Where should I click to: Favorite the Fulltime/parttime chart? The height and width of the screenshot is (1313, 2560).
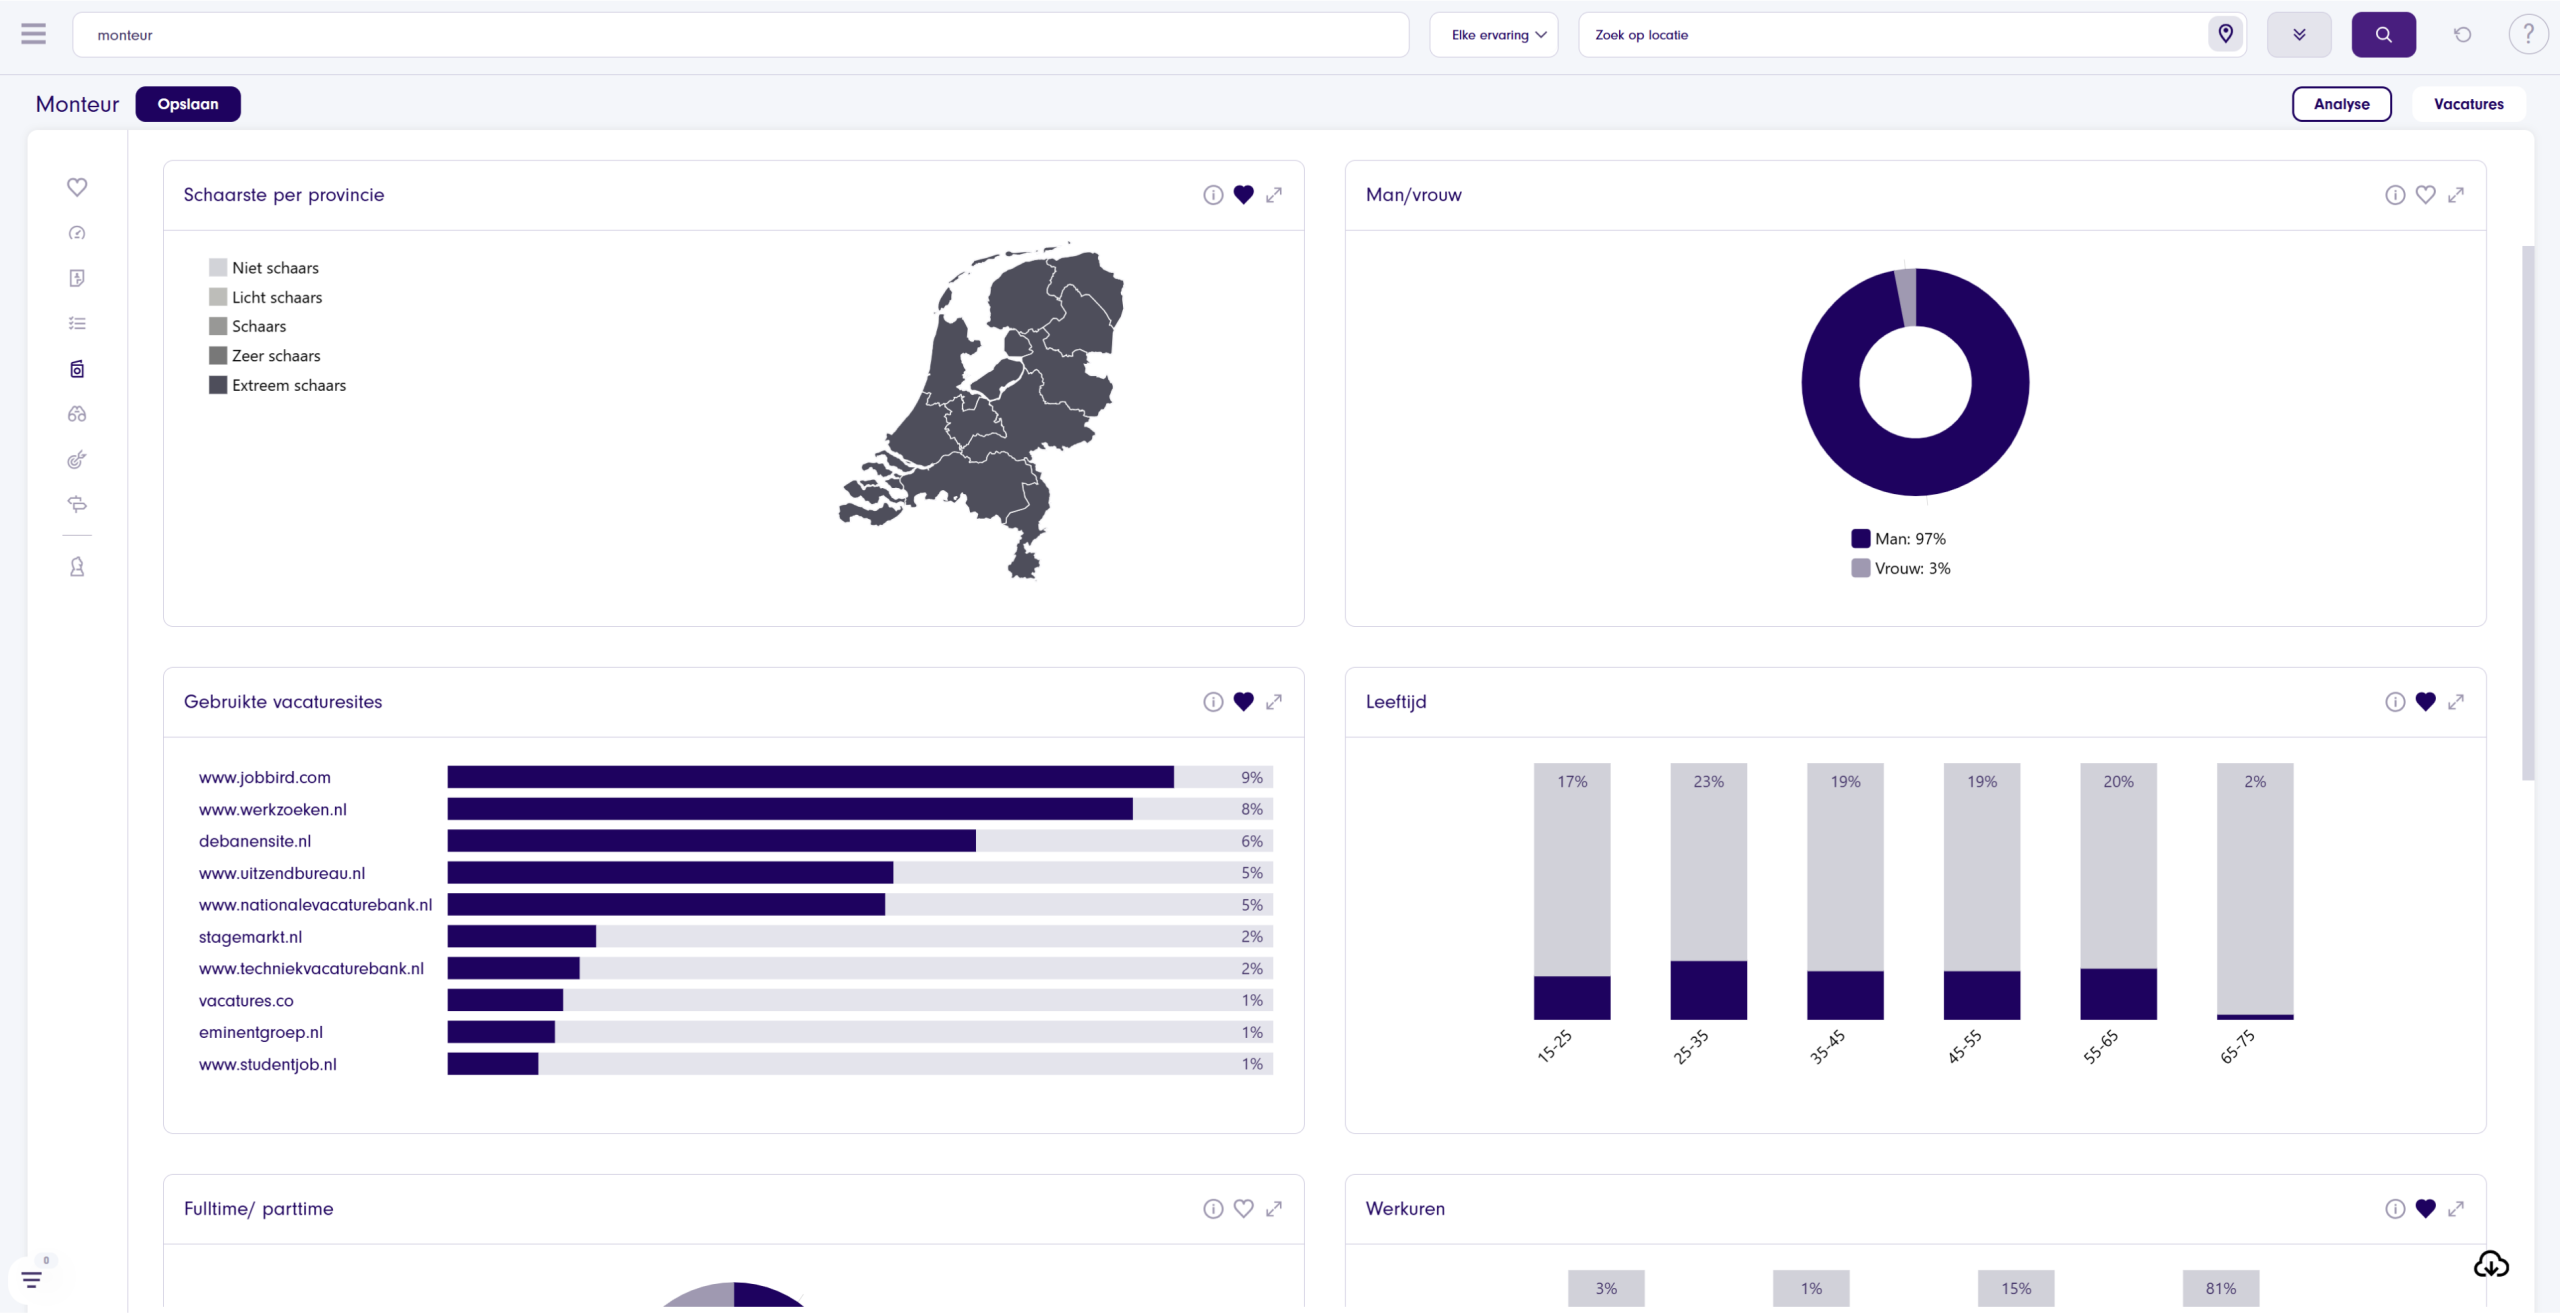(1243, 1209)
